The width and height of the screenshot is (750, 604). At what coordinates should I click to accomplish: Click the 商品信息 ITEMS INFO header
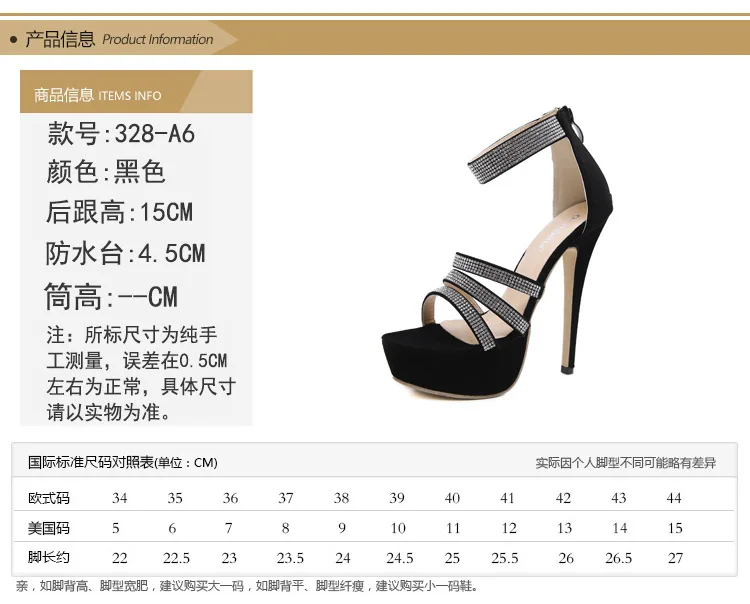[98, 95]
